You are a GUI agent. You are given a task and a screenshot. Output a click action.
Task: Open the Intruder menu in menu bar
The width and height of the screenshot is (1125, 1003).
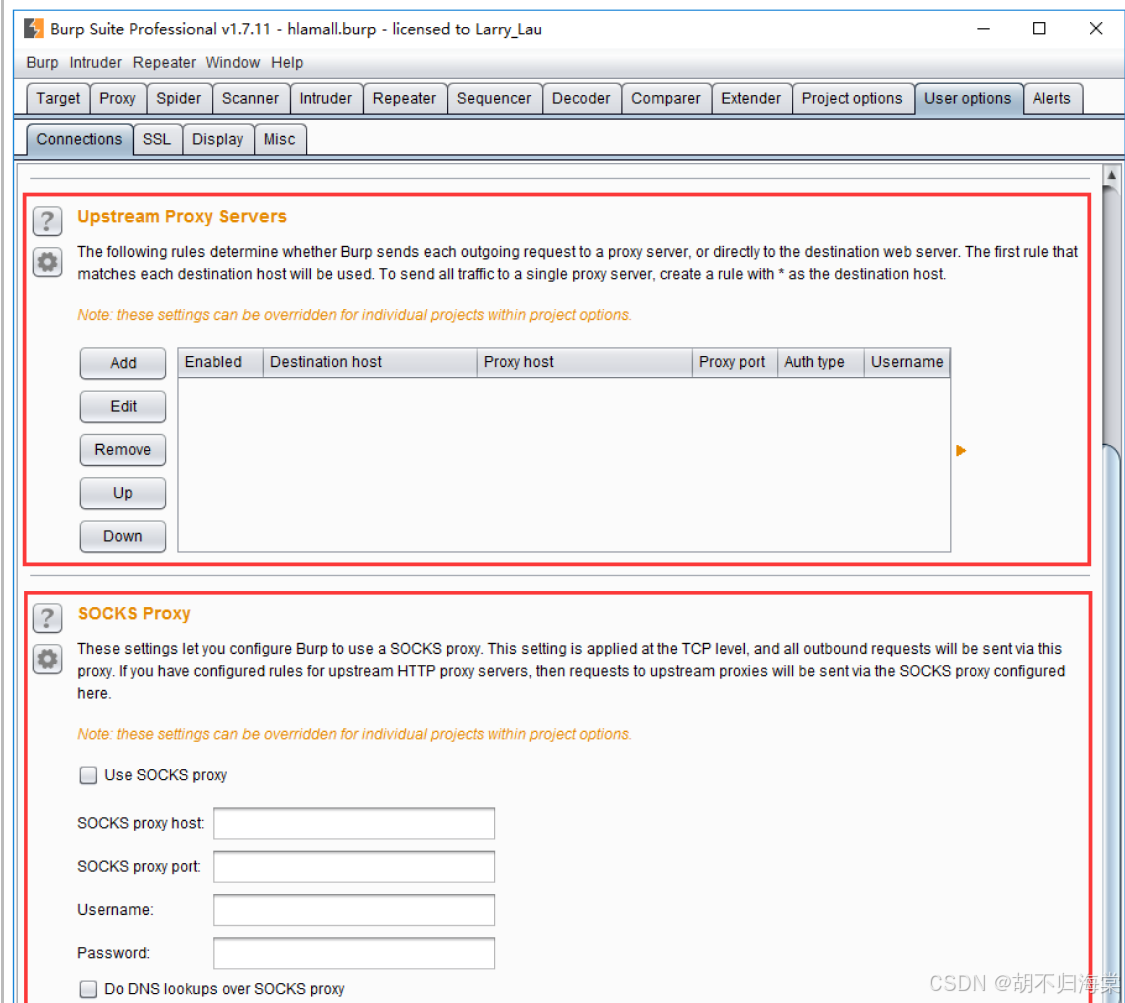tap(95, 62)
